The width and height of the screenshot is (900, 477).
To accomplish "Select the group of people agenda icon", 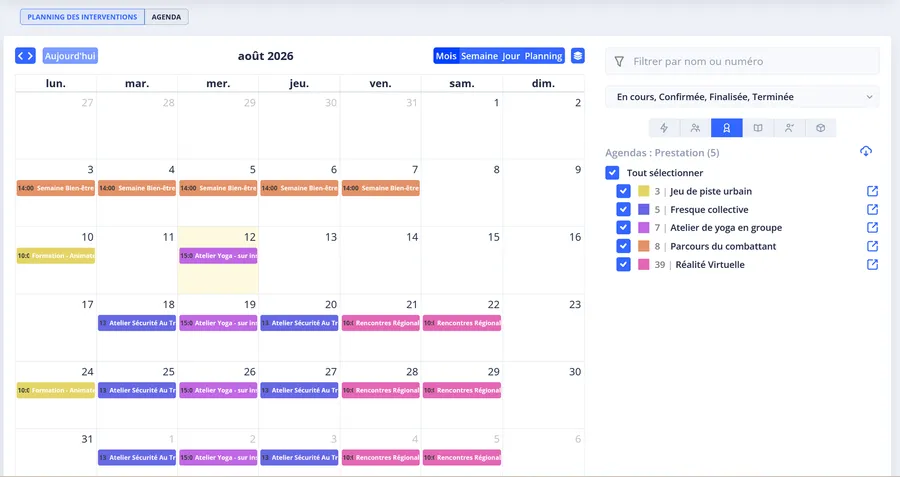I will pyautogui.click(x=695, y=128).
